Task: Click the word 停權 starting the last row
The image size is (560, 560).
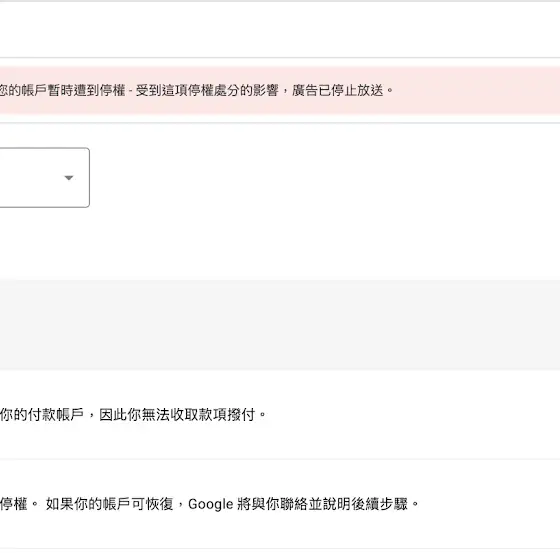Action: click(14, 504)
